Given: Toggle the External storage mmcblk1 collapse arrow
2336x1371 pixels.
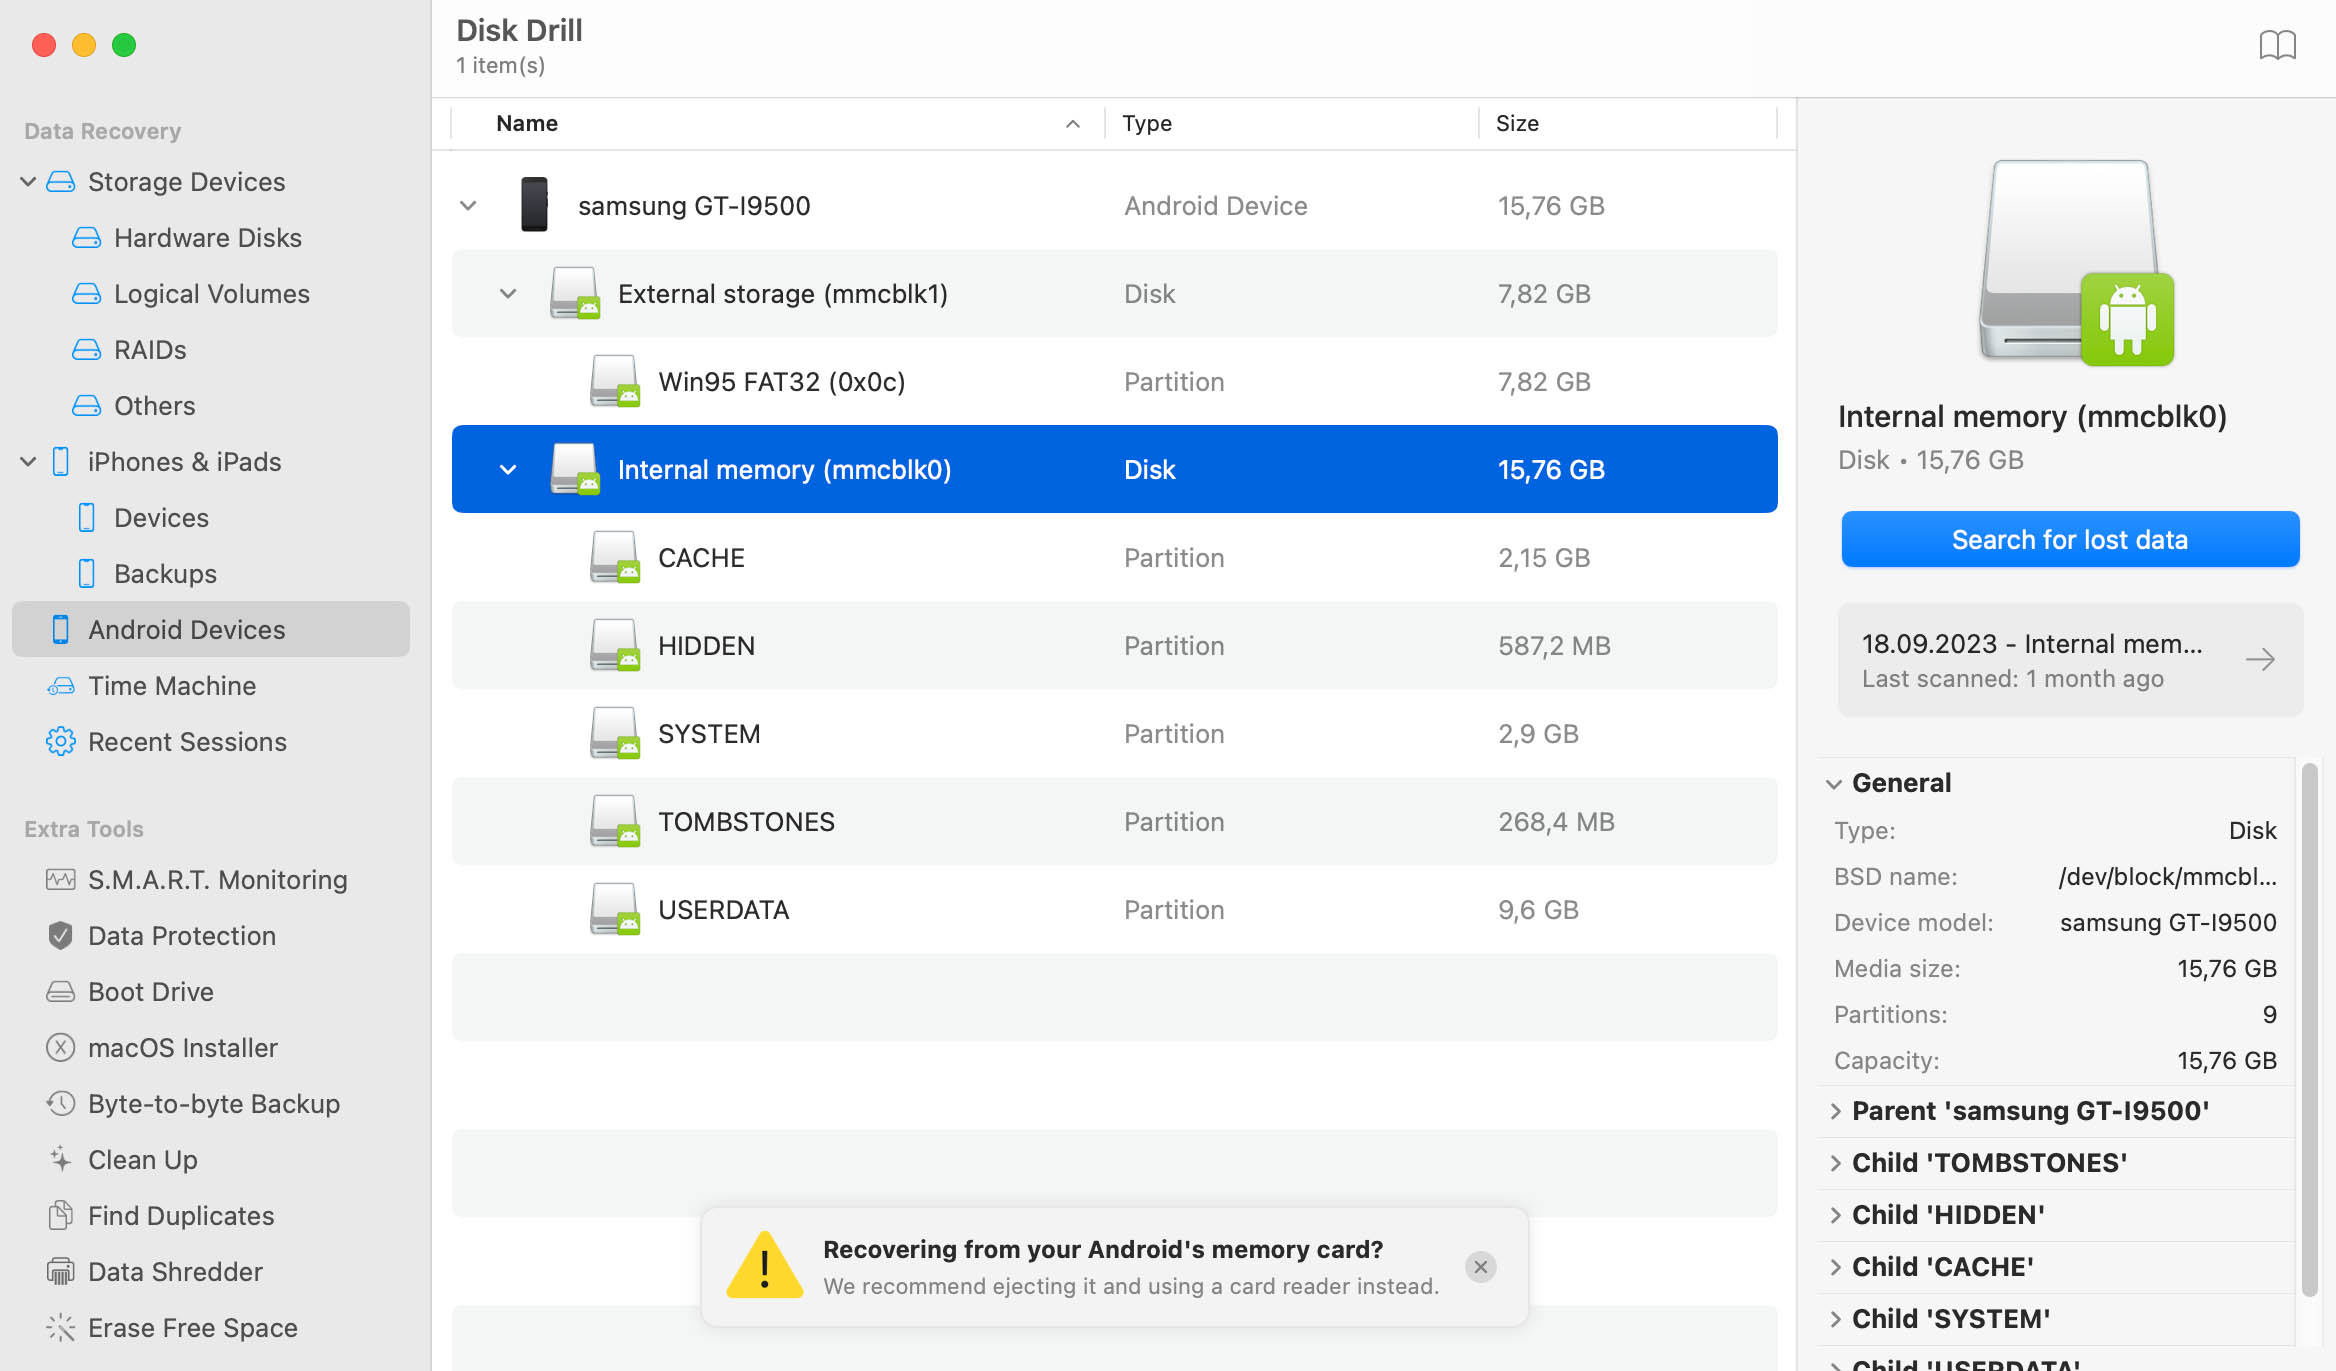Looking at the screenshot, I should click(x=507, y=294).
